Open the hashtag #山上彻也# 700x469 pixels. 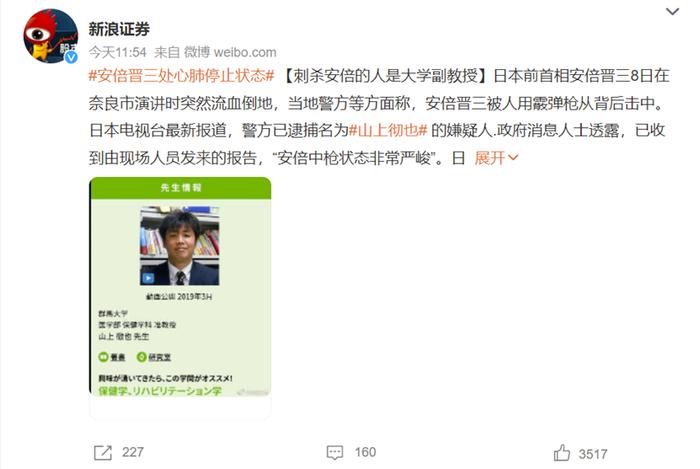click(388, 130)
